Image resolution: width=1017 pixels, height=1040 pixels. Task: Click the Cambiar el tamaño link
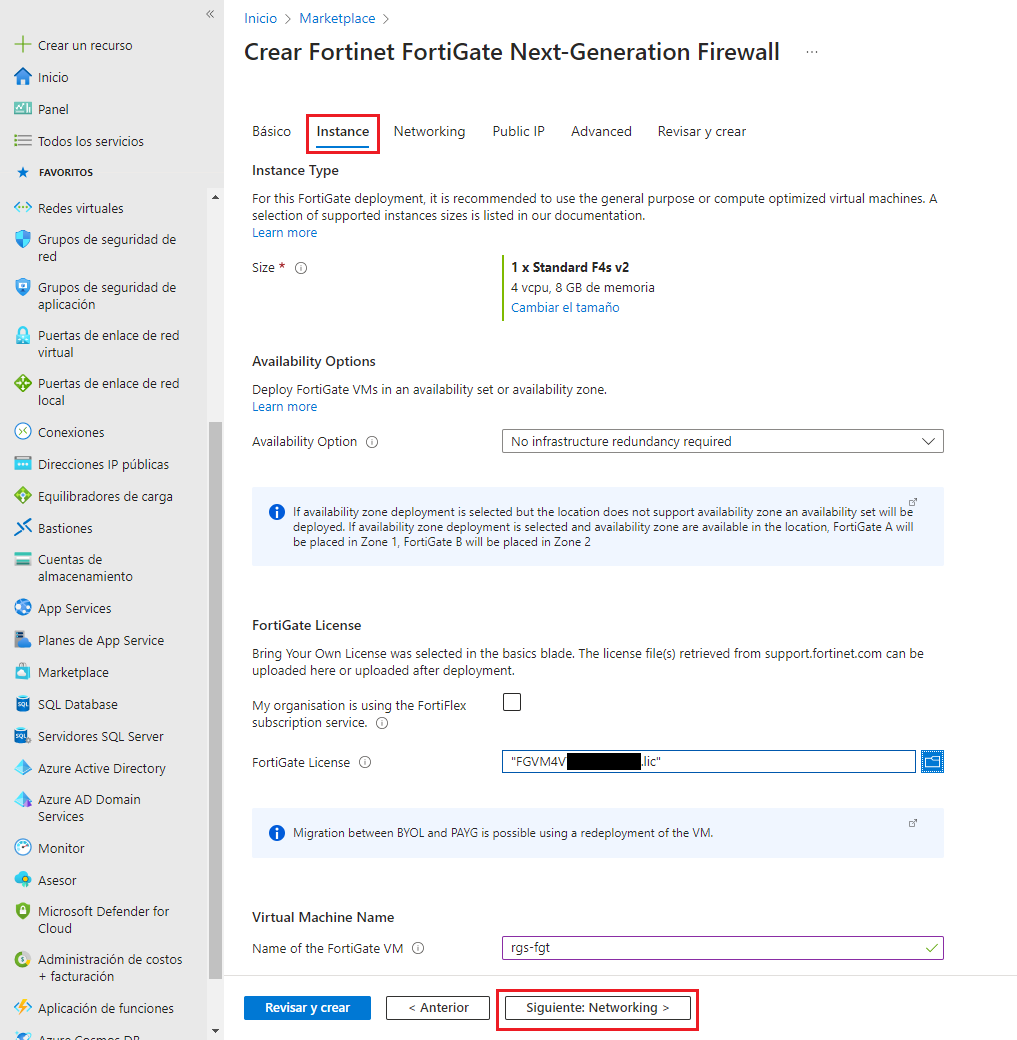pyautogui.click(x=564, y=307)
